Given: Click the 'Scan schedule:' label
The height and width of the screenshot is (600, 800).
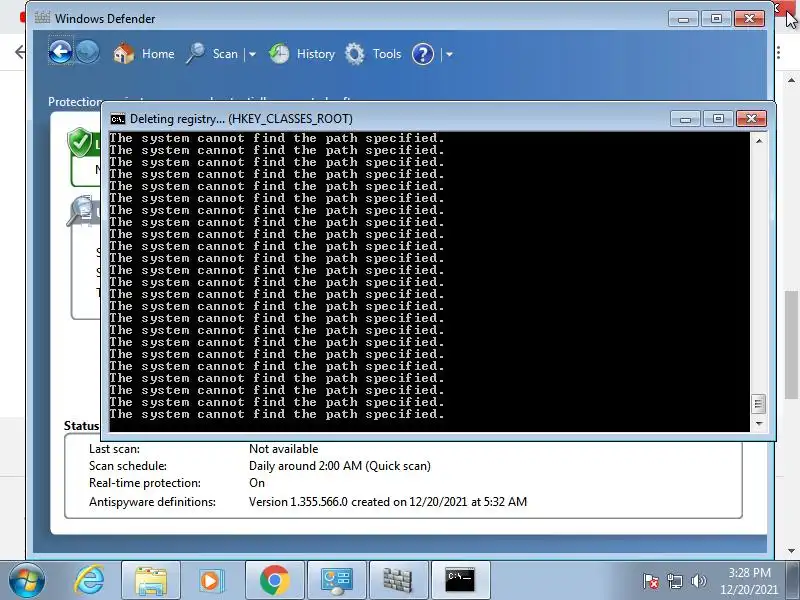Looking at the screenshot, I should click(x=128, y=466).
